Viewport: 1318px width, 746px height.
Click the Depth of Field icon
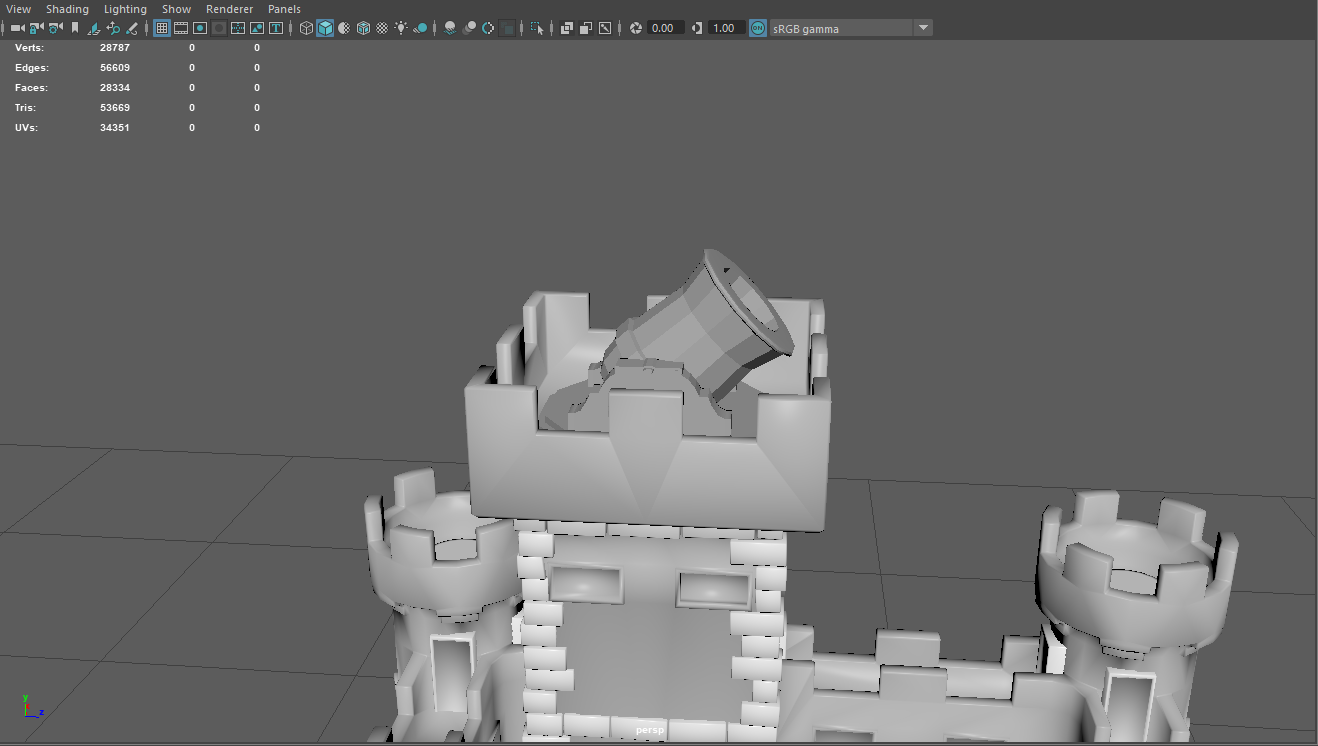point(507,28)
